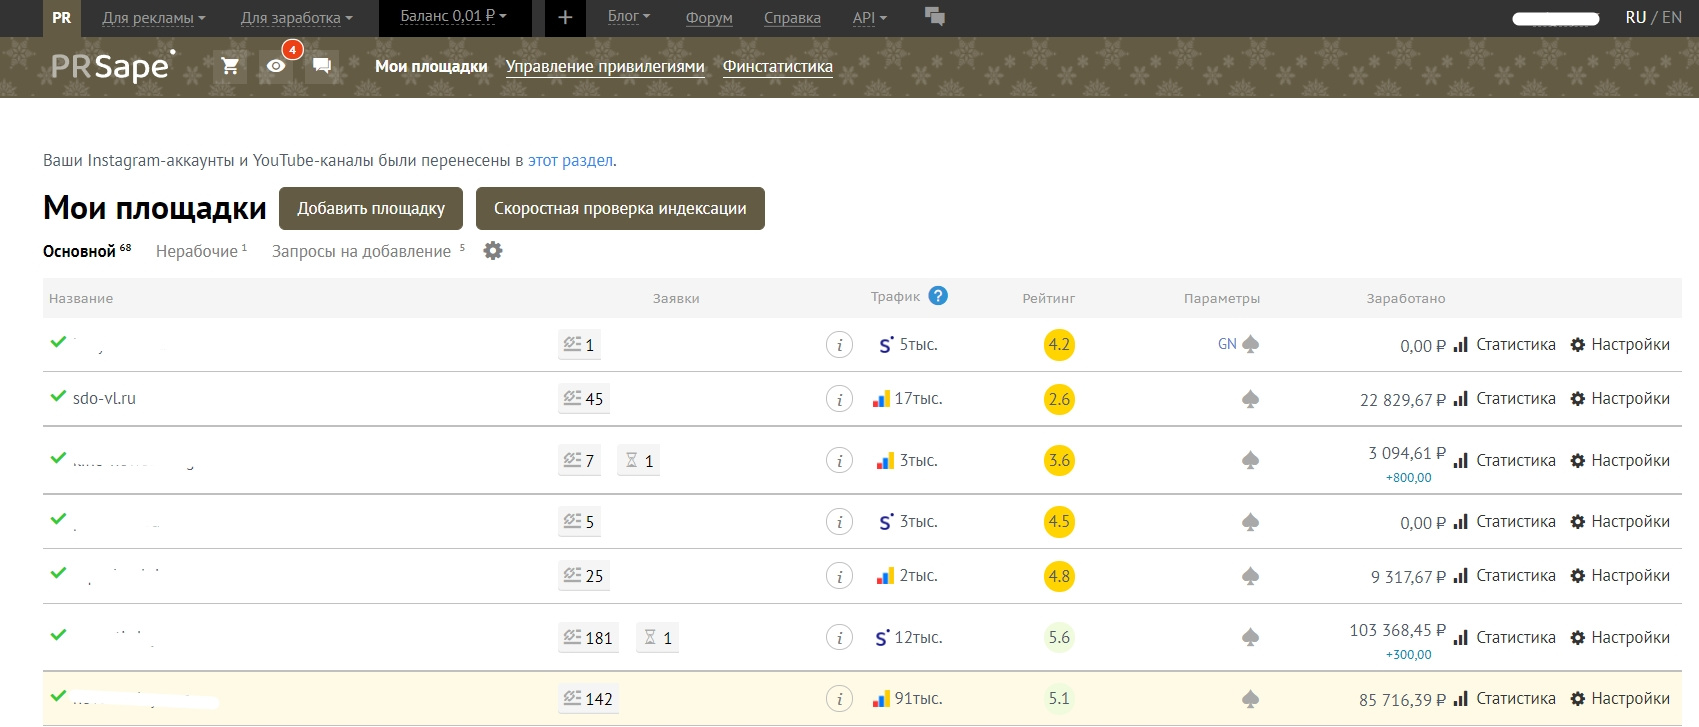Click the traffic source icon for 12тыс.
The height and width of the screenshot is (727, 1699).
pos(883,638)
